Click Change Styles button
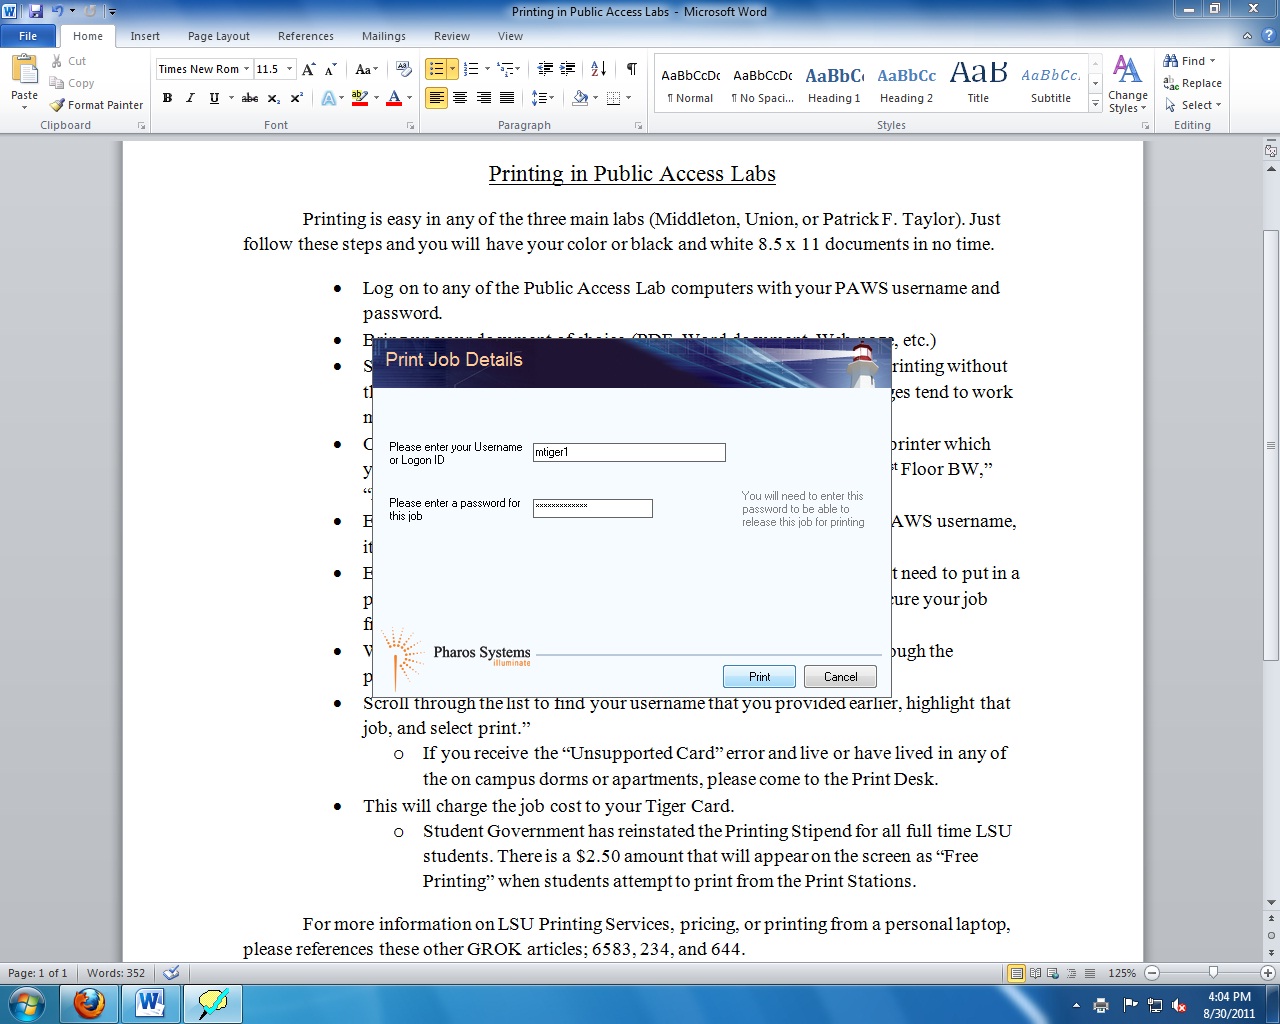Screen dimensions: 1280x1024 (1128, 83)
